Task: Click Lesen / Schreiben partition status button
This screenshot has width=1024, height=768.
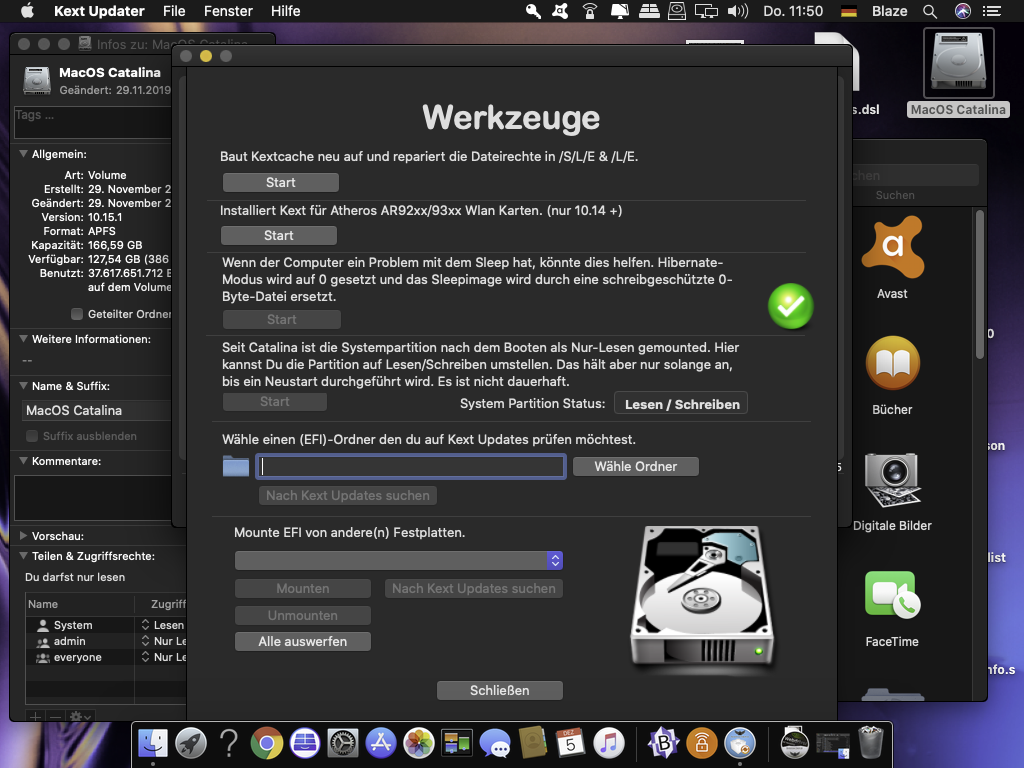Action: click(681, 404)
